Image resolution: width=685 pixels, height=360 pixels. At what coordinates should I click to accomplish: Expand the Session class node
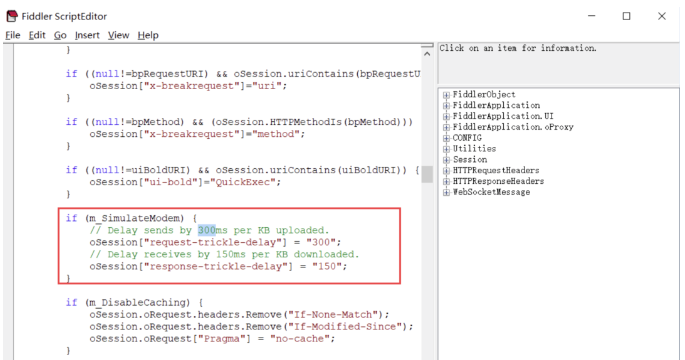[446, 160]
